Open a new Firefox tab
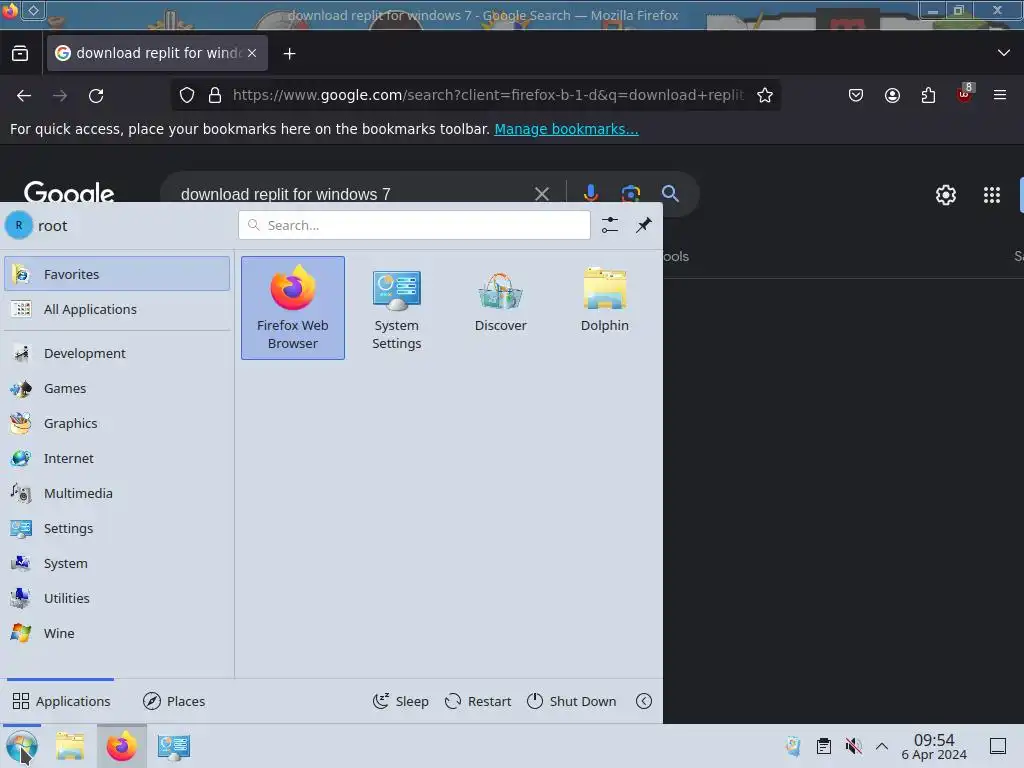The image size is (1024, 768). coord(289,54)
